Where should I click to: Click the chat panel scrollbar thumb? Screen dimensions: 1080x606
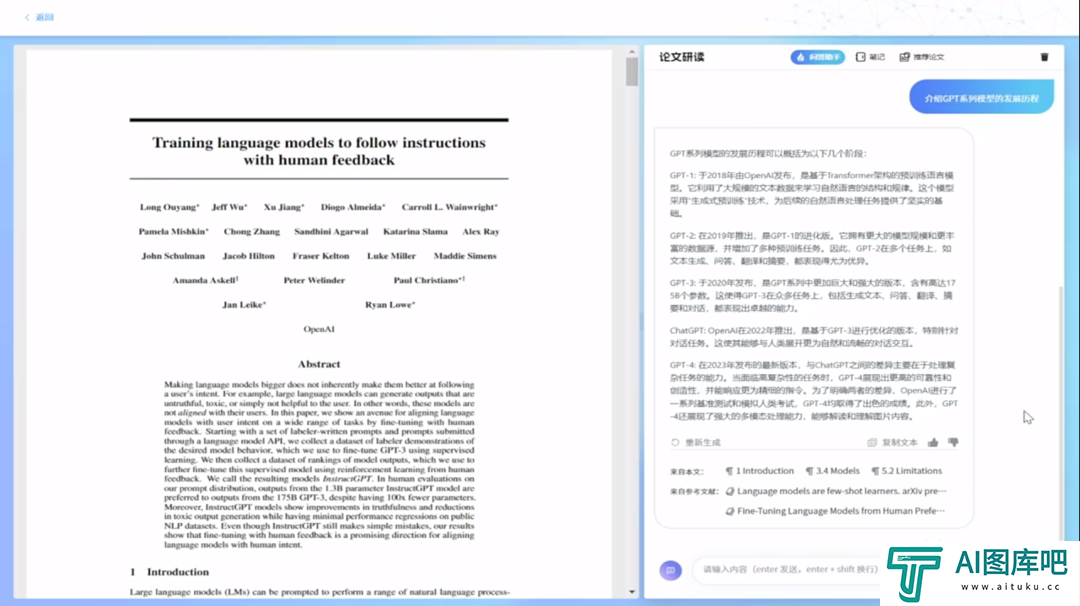point(1061,413)
